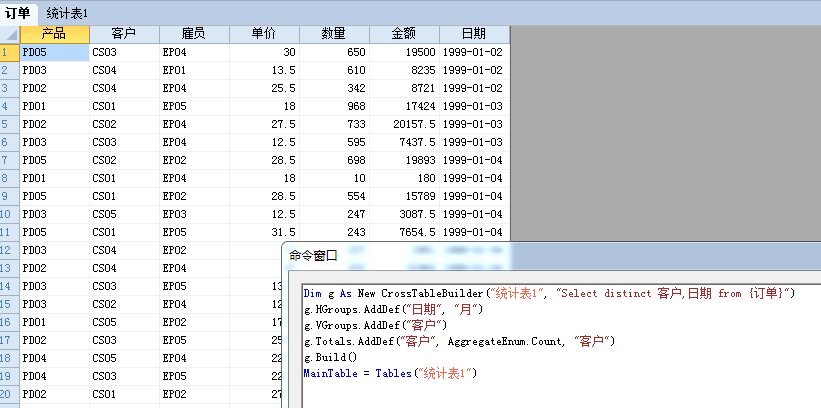
Task: Click employee cell EP03 in row 10
Action: tap(194, 214)
